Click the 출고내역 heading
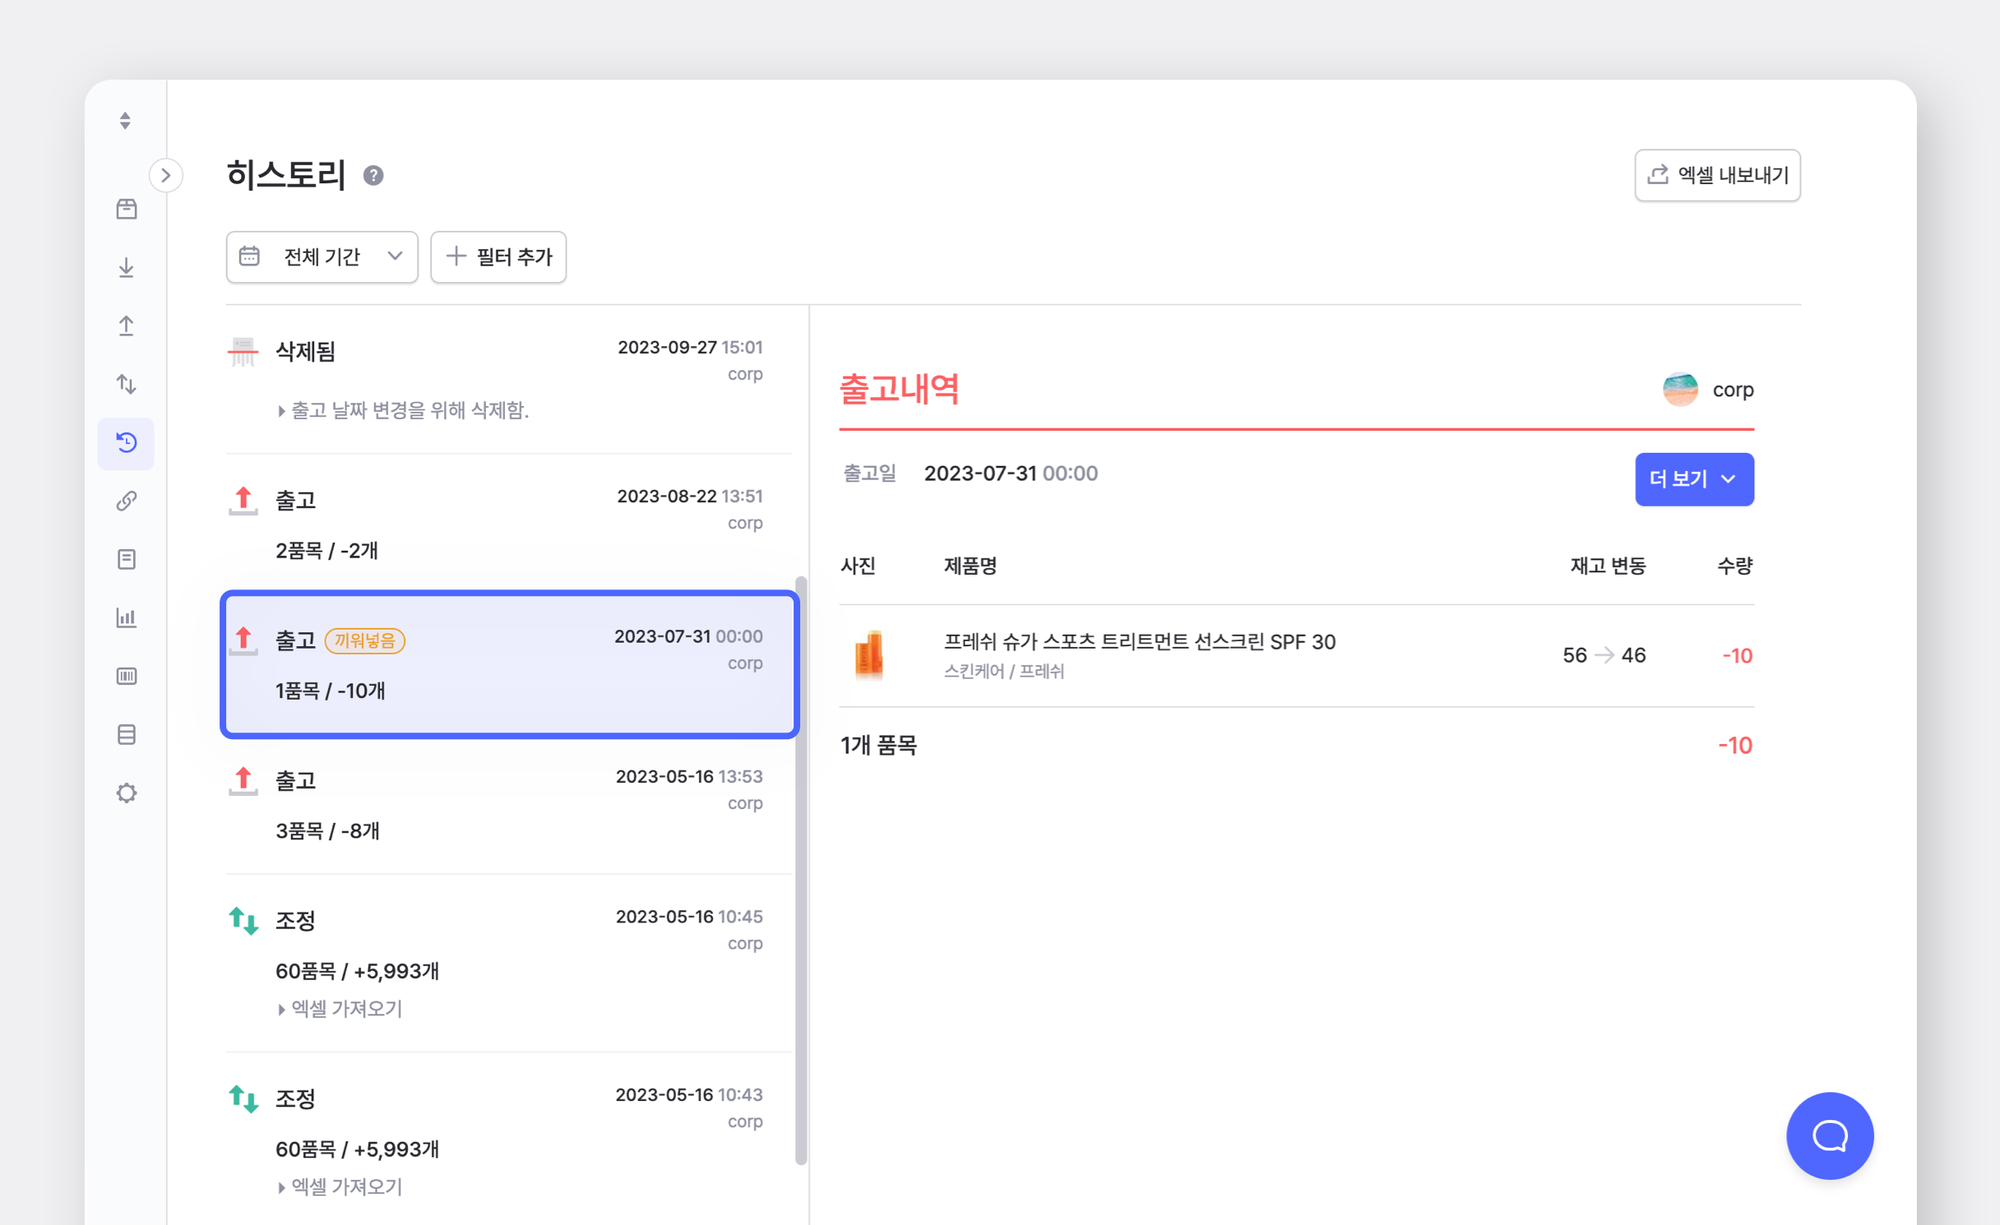 point(899,388)
